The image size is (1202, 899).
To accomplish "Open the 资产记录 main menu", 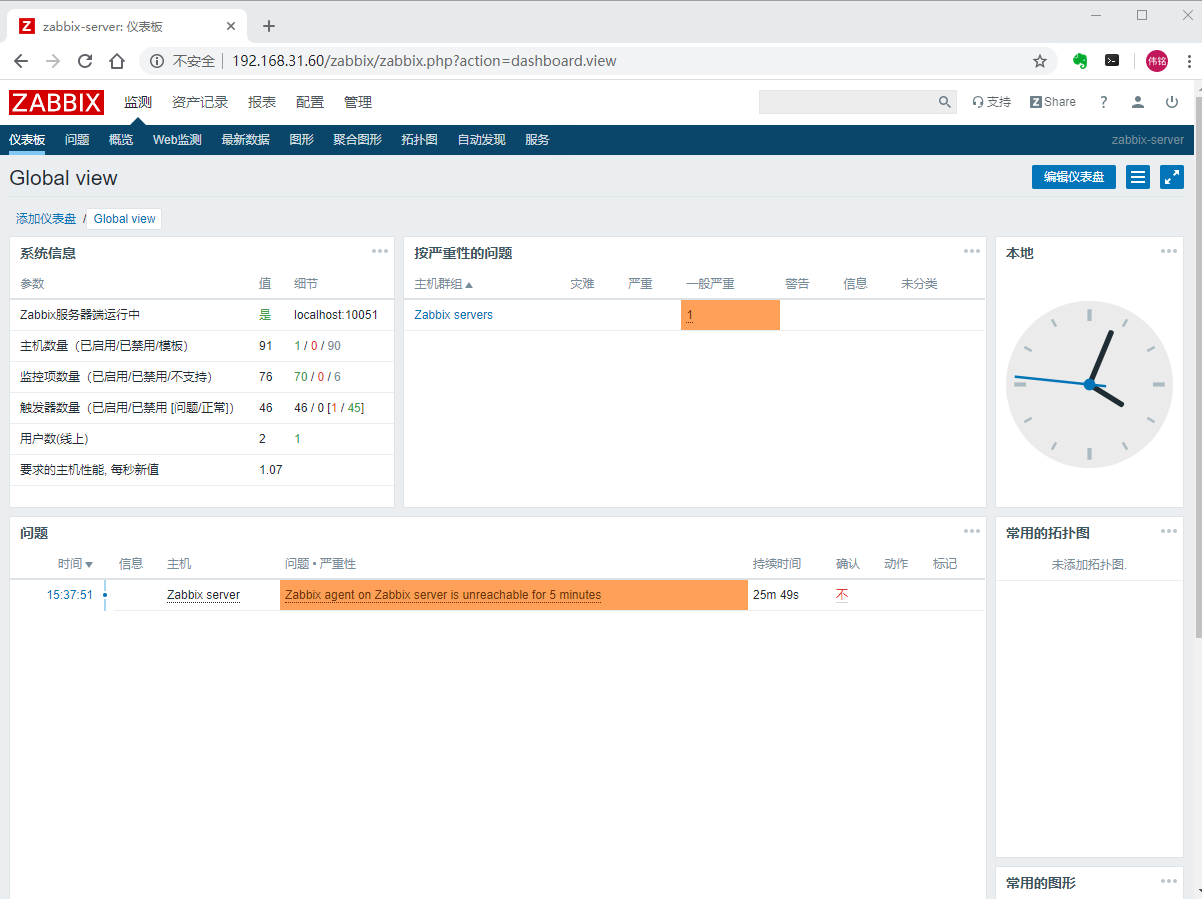I will tap(200, 102).
